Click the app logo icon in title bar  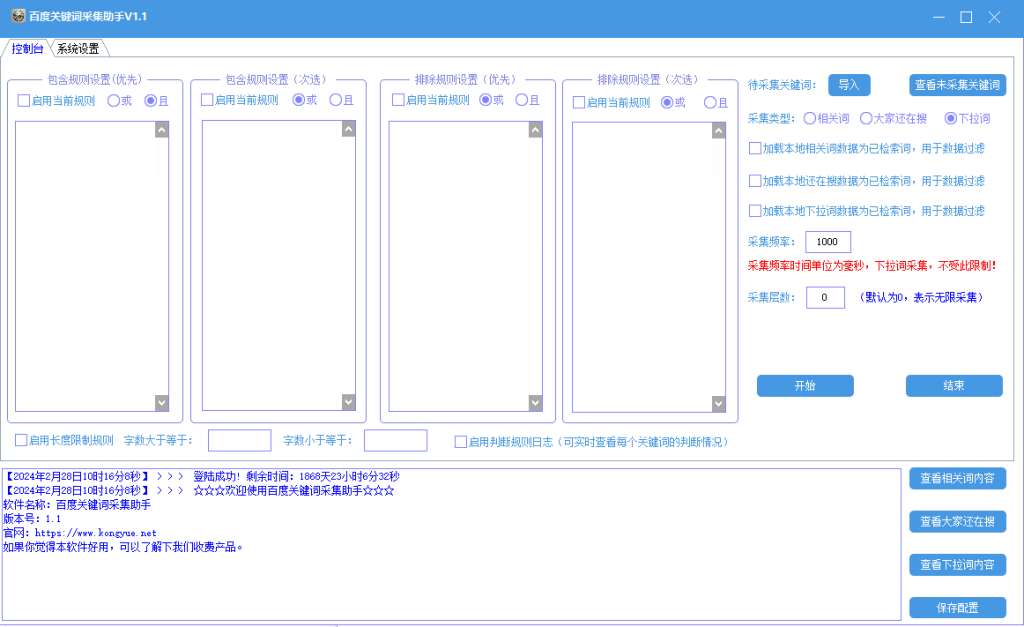pyautogui.click(x=18, y=16)
